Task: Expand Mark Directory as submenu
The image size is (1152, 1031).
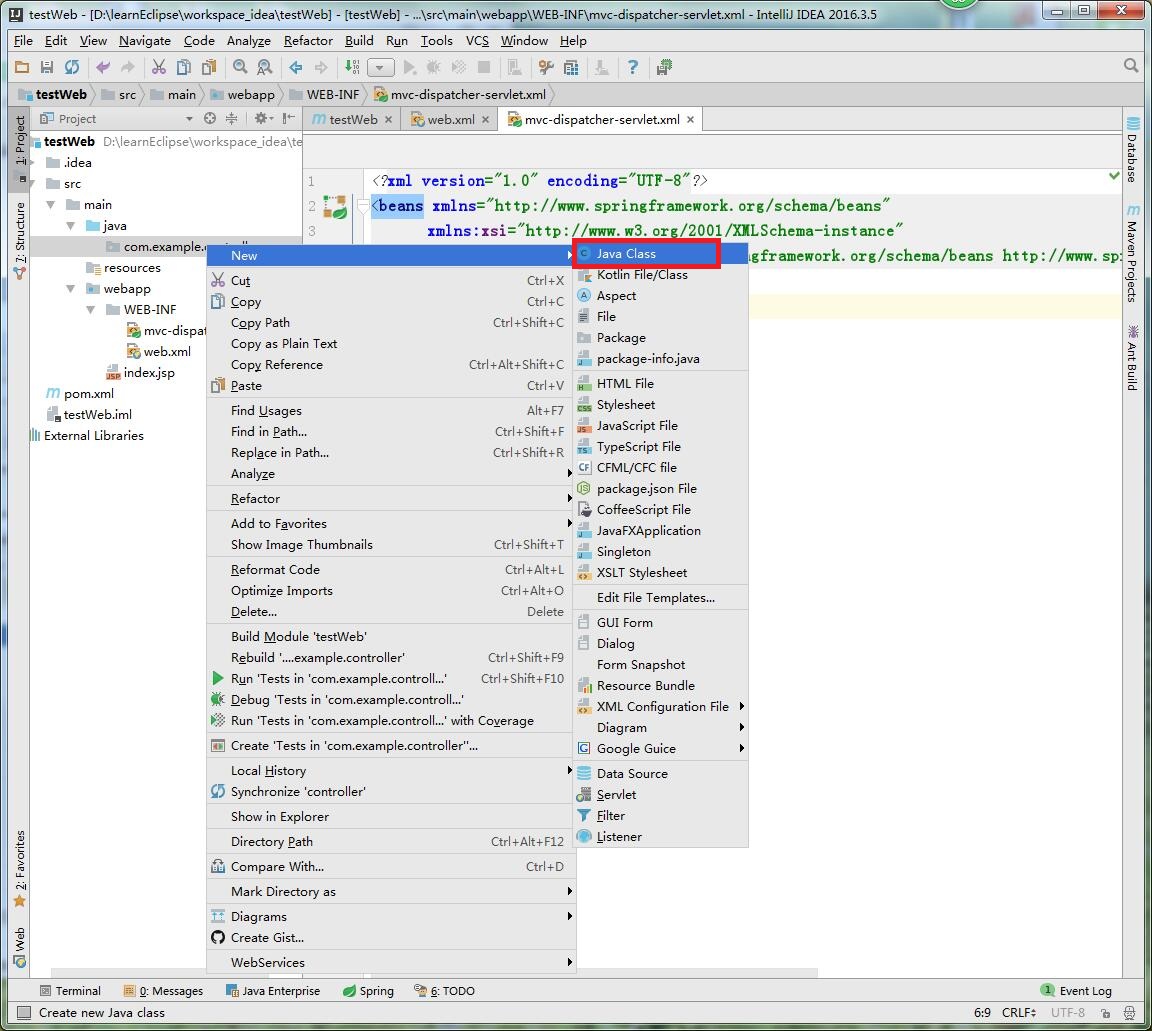Action: click(390, 892)
